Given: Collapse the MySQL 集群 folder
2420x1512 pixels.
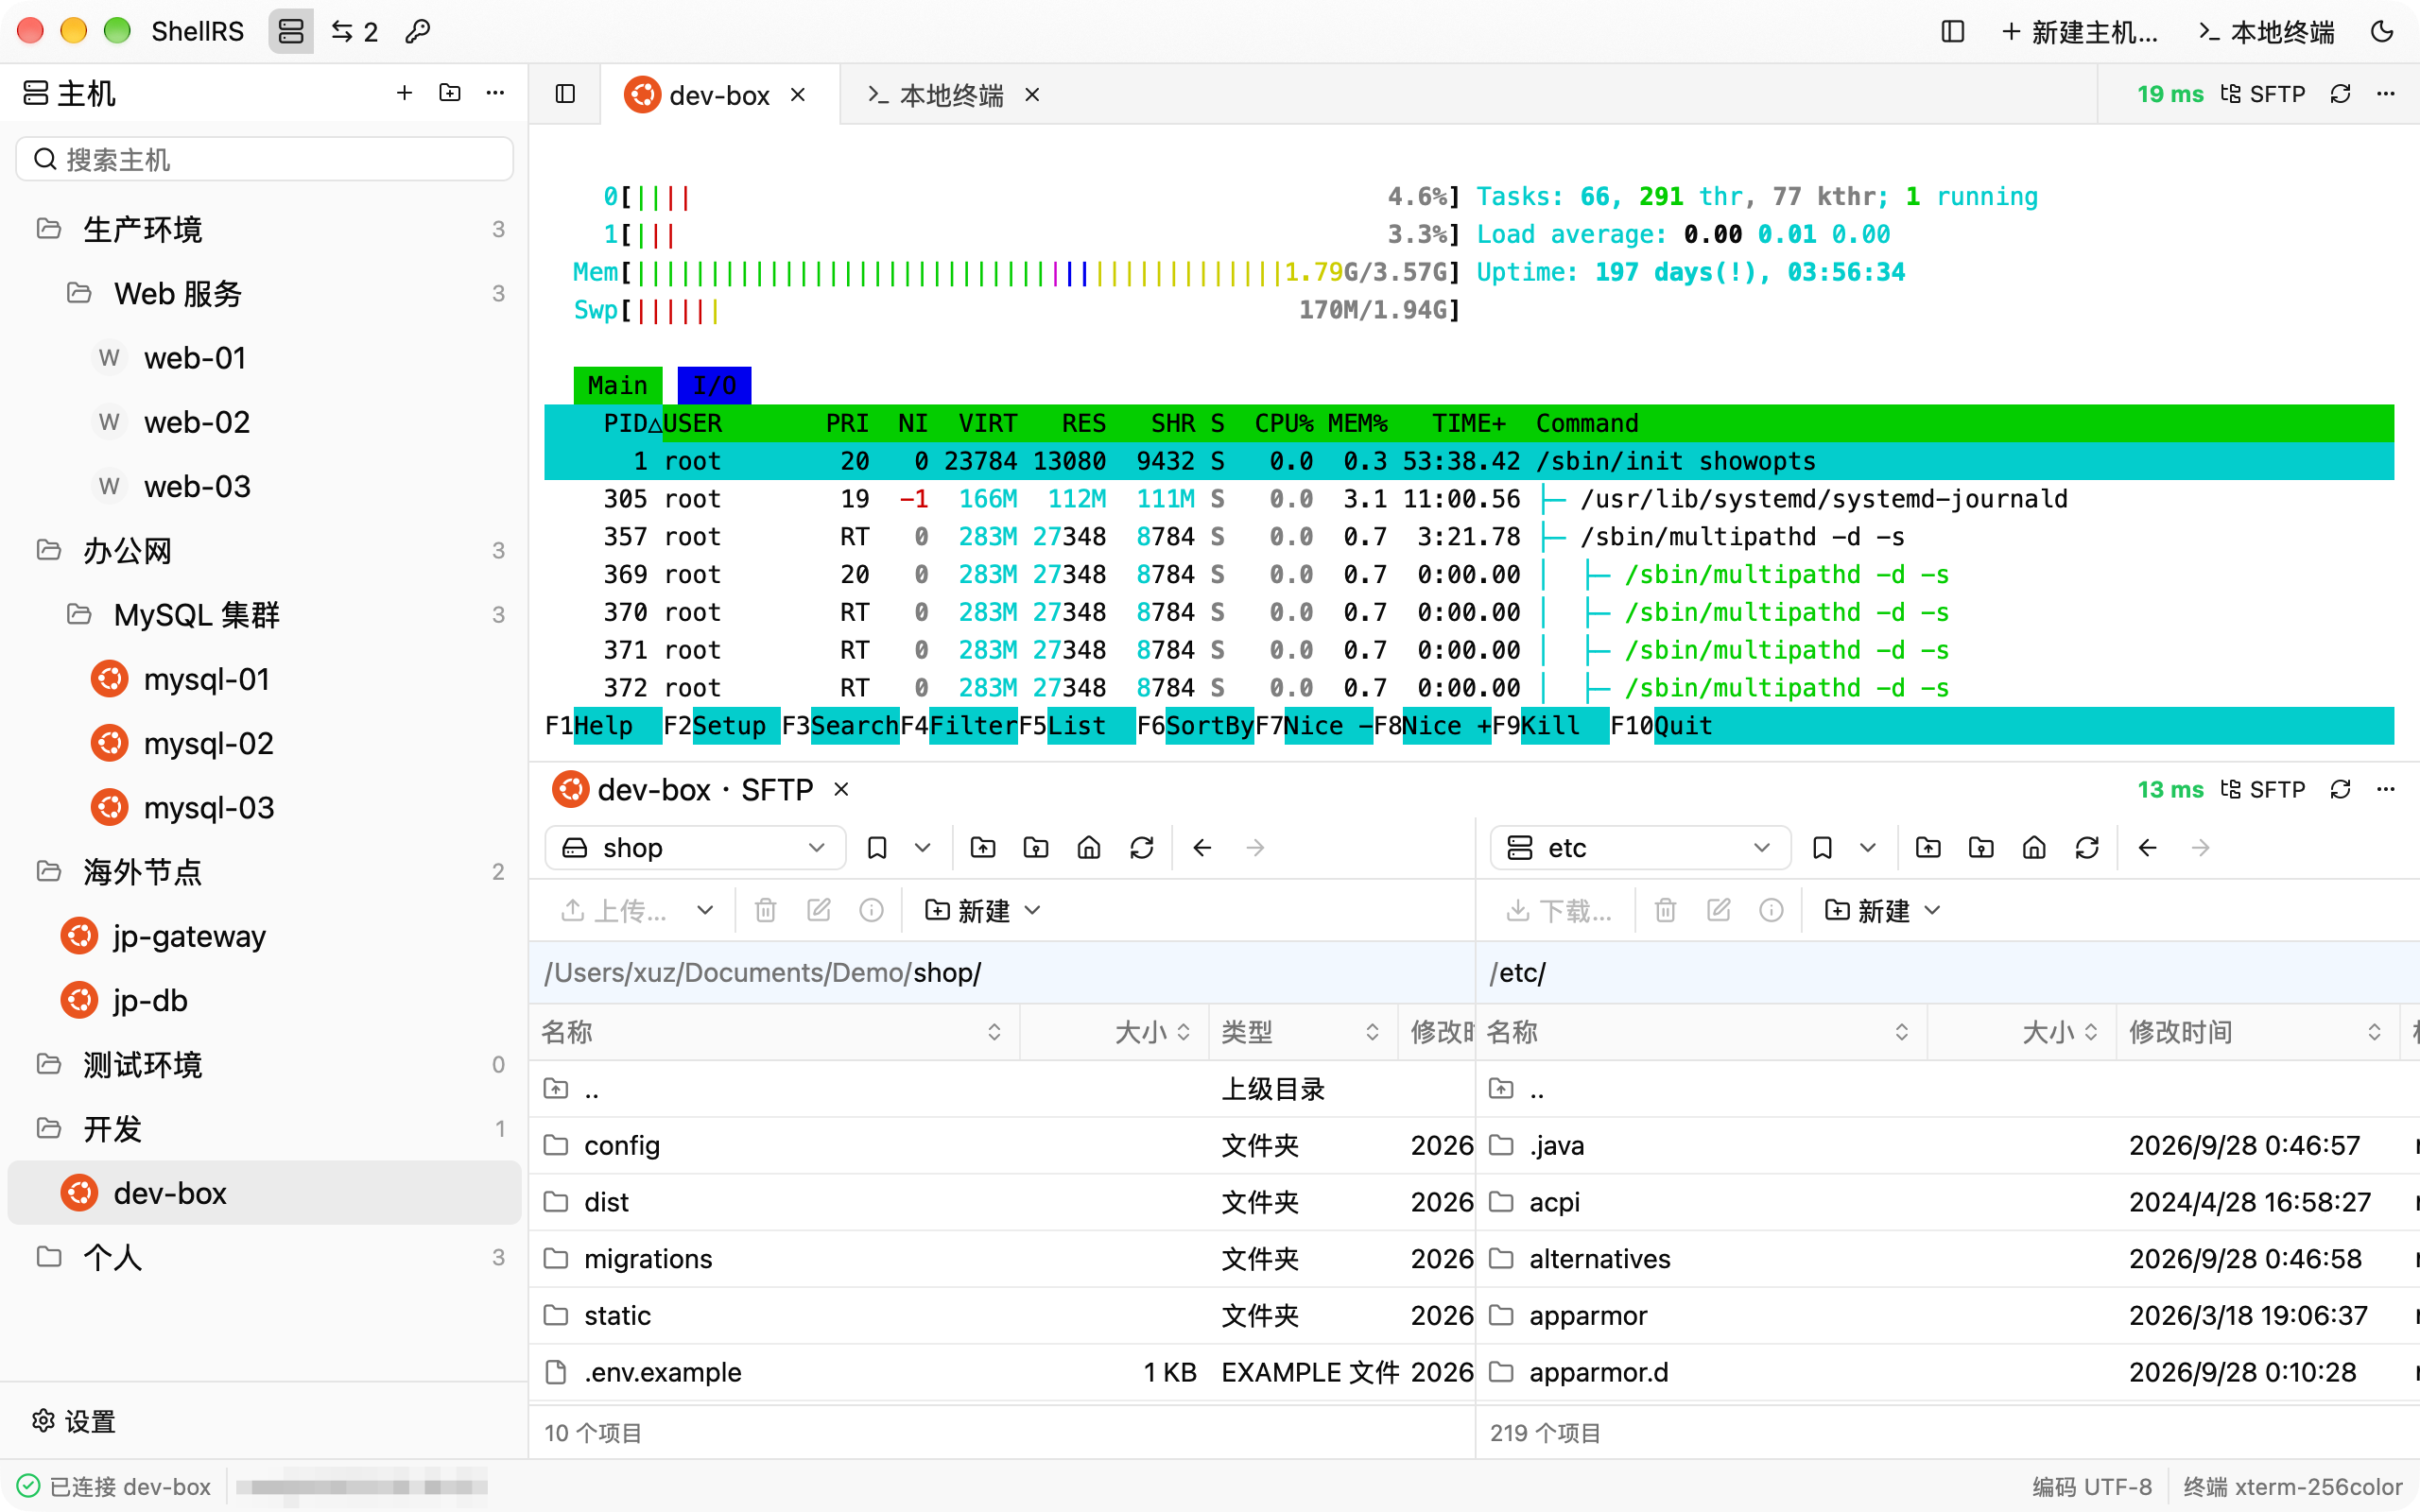Looking at the screenshot, I should (265, 614).
